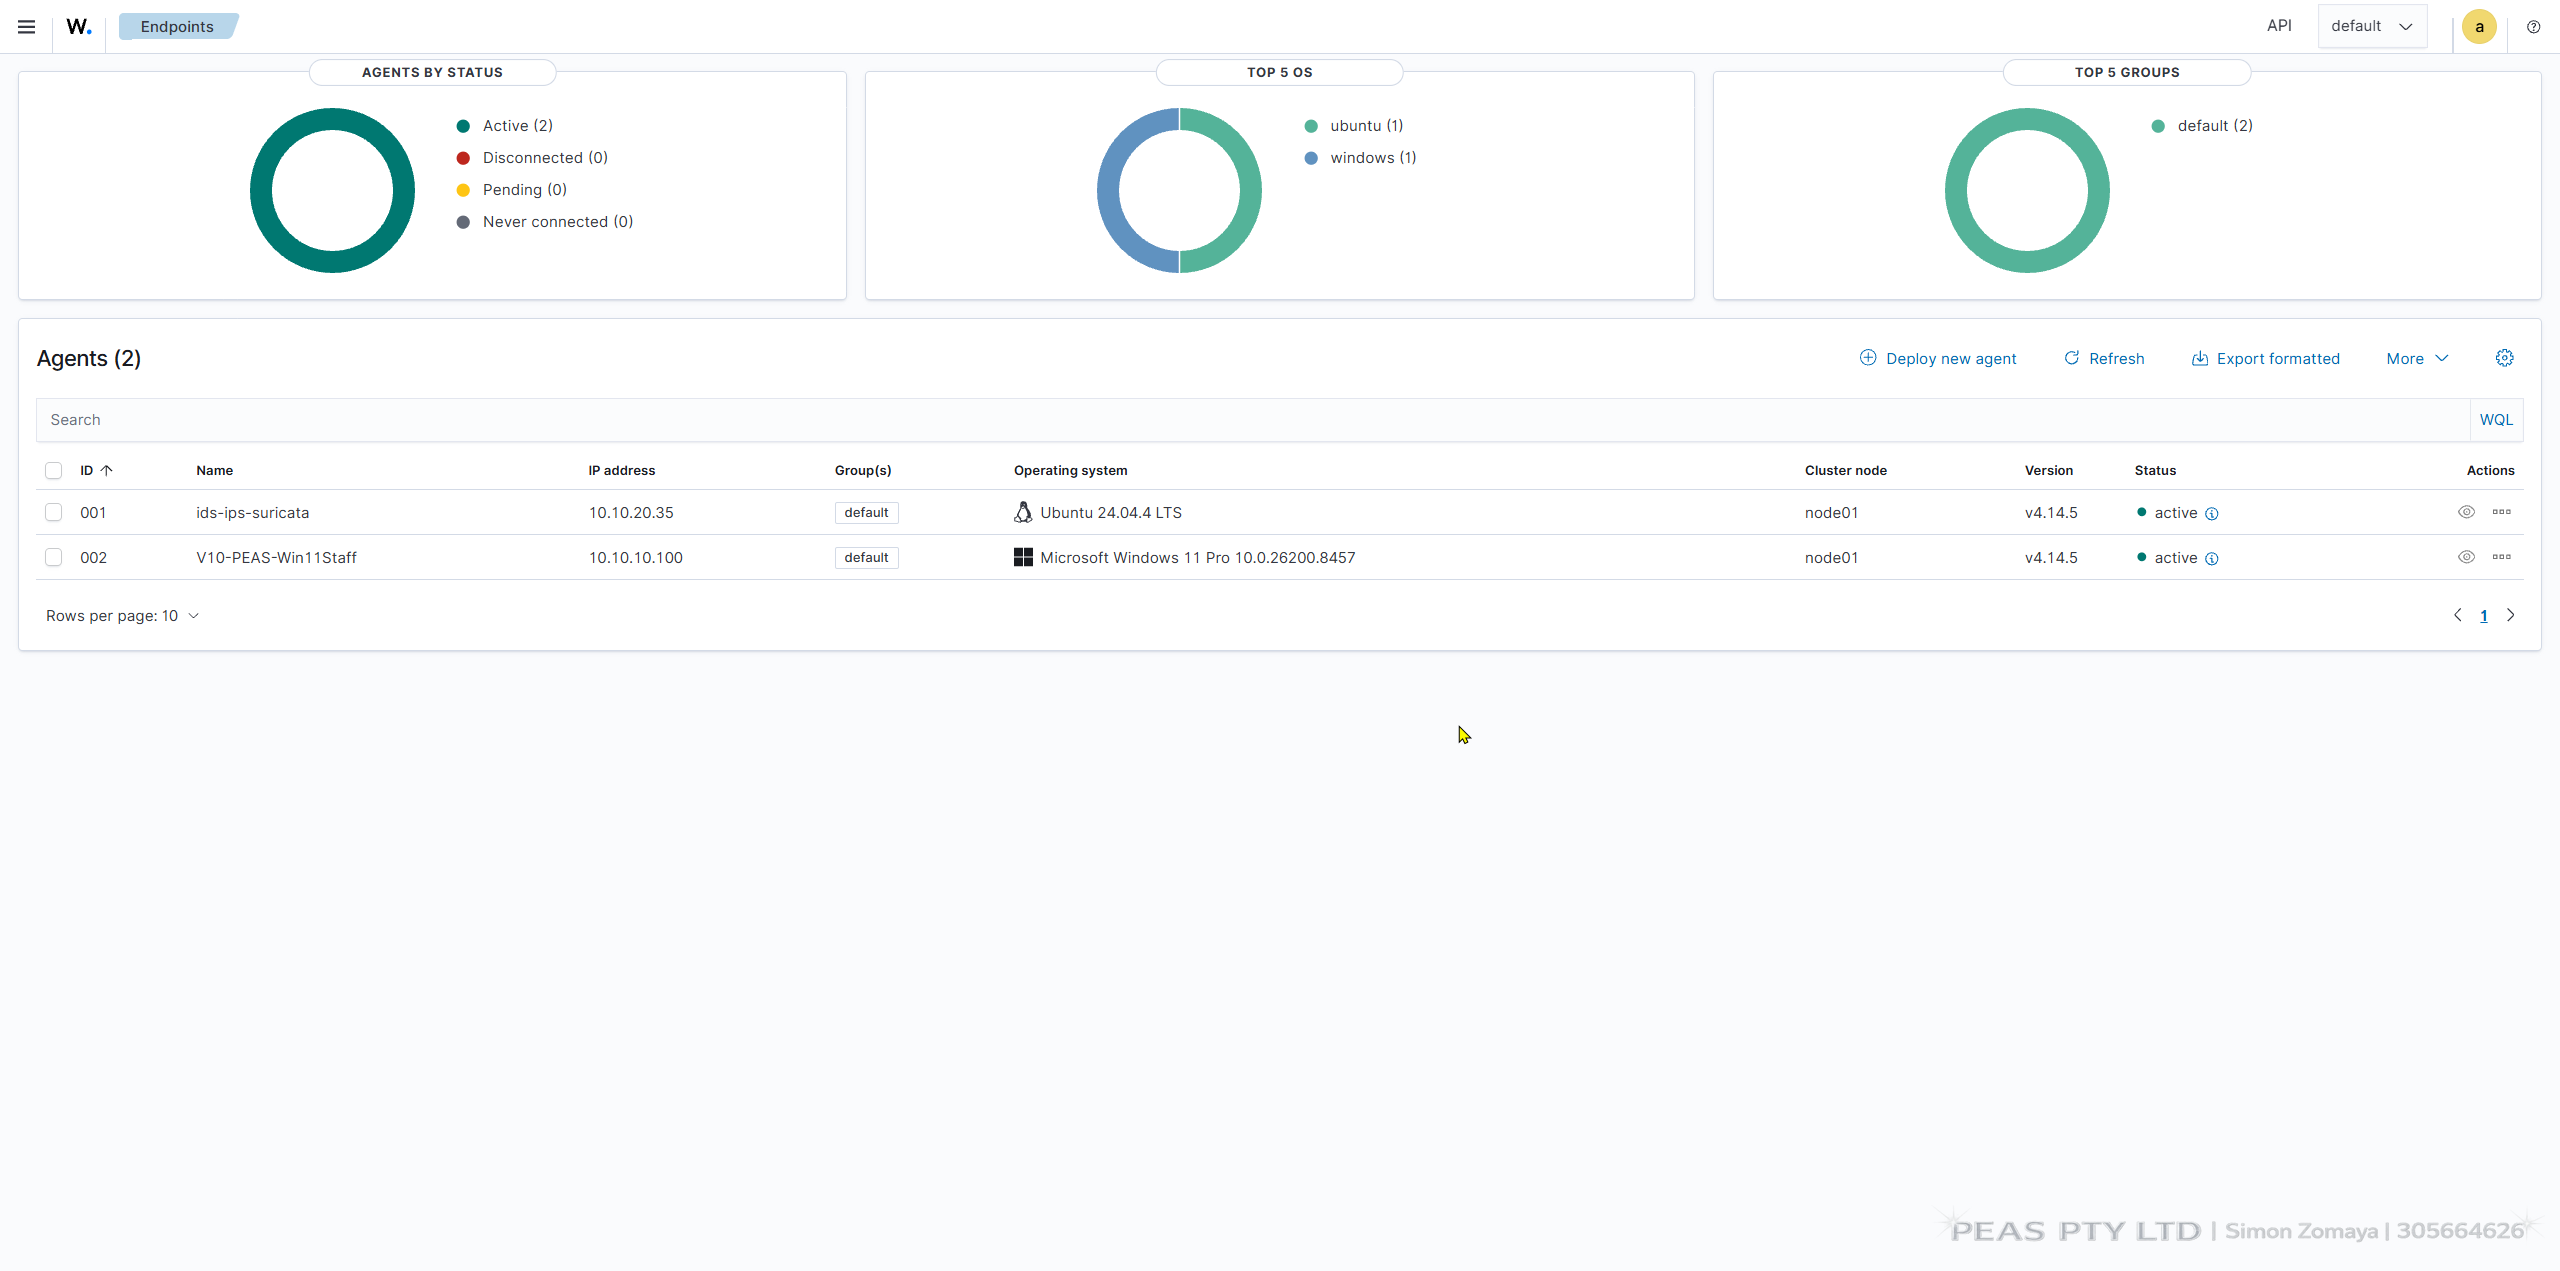This screenshot has width=2560, height=1271.
Task: Expand the More actions dropdown
Action: click(x=2417, y=358)
